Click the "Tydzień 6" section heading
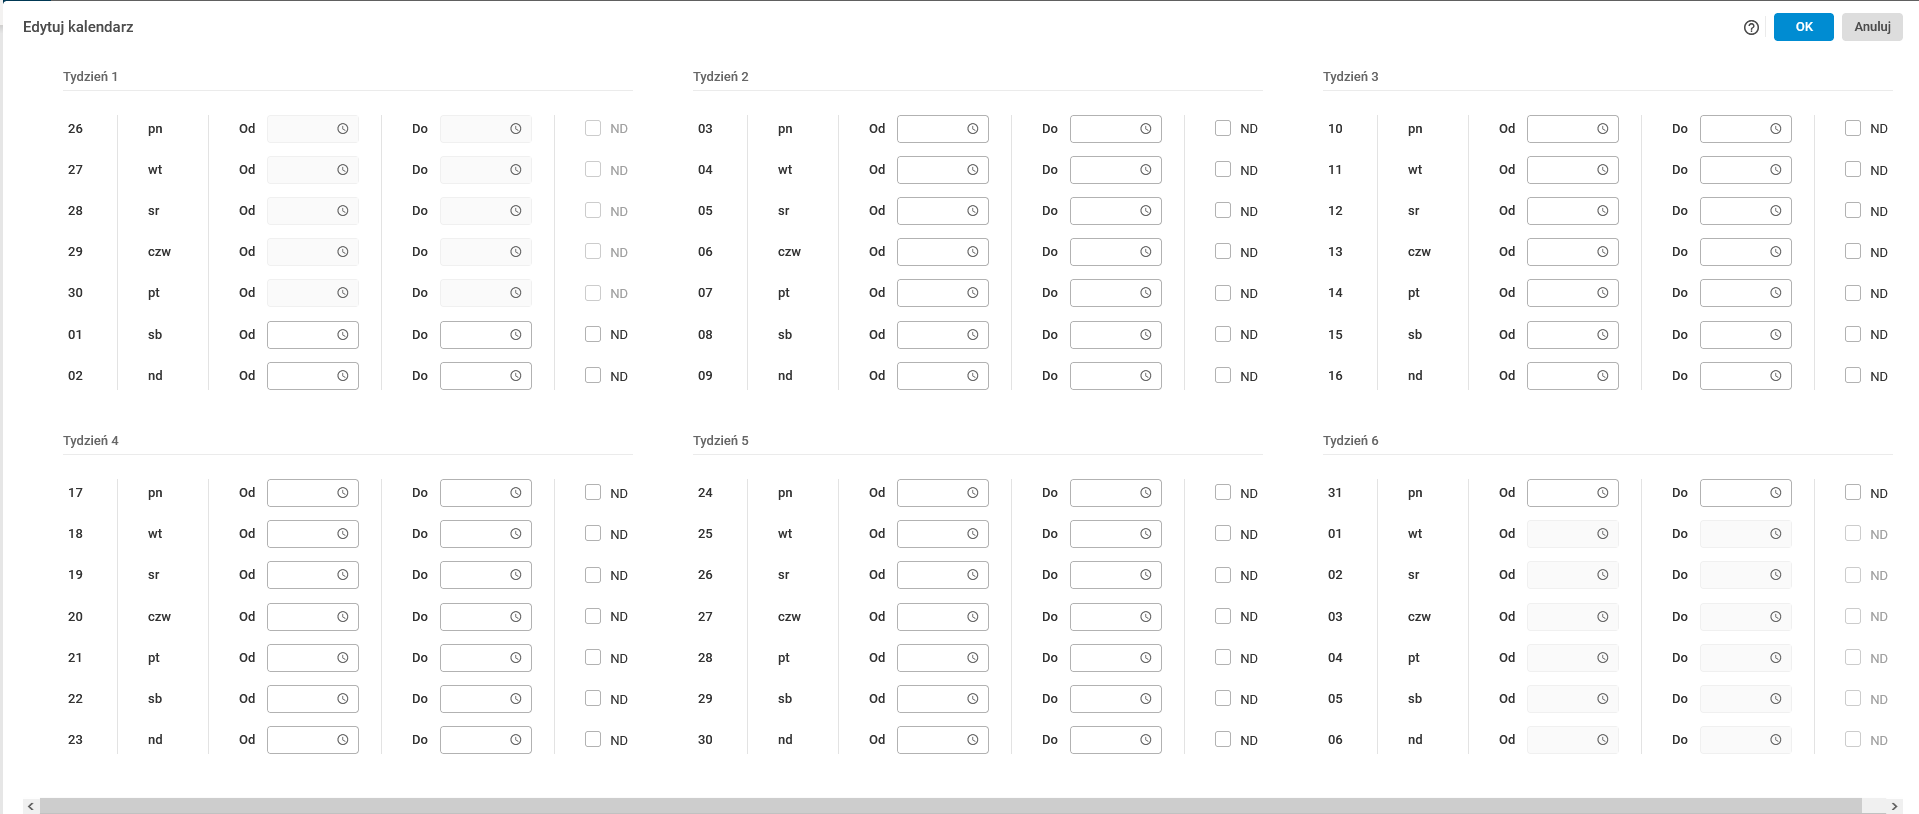1919x814 pixels. pyautogui.click(x=1350, y=441)
